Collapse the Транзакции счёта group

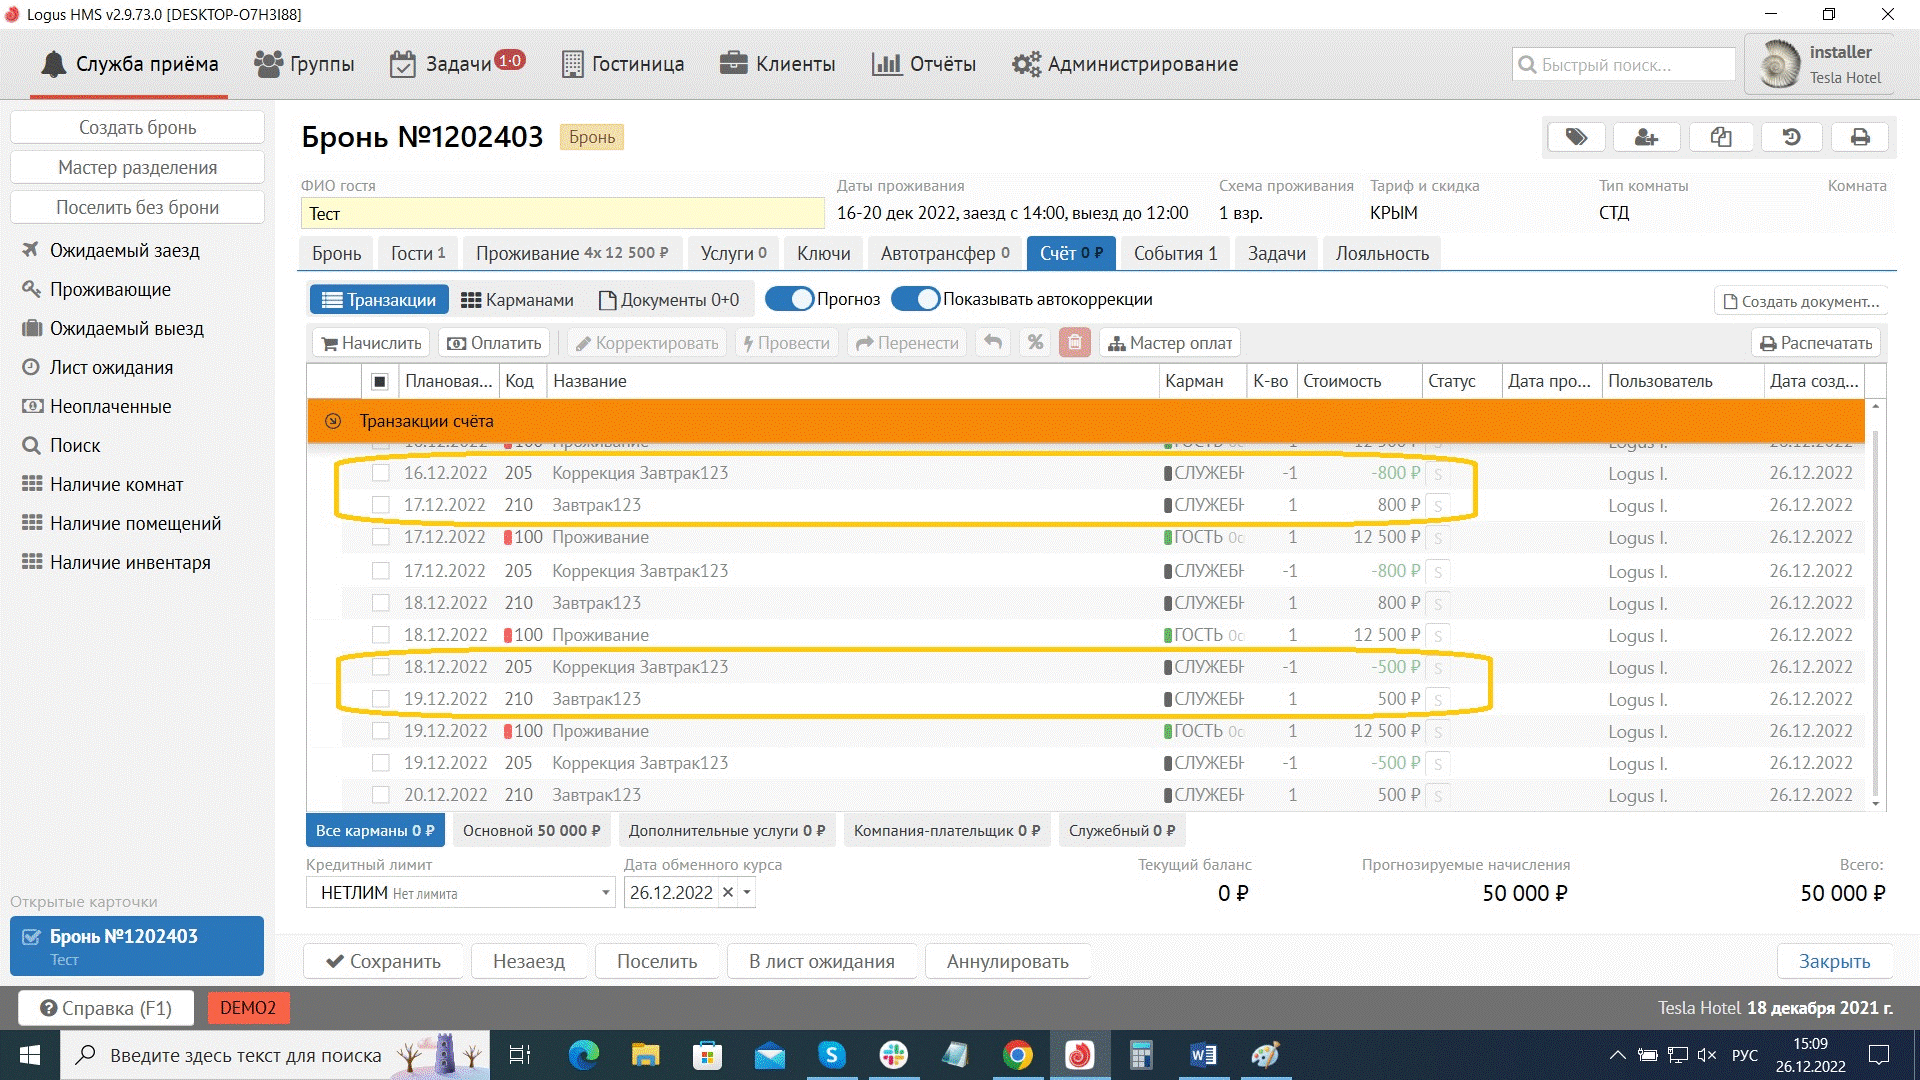click(x=333, y=421)
